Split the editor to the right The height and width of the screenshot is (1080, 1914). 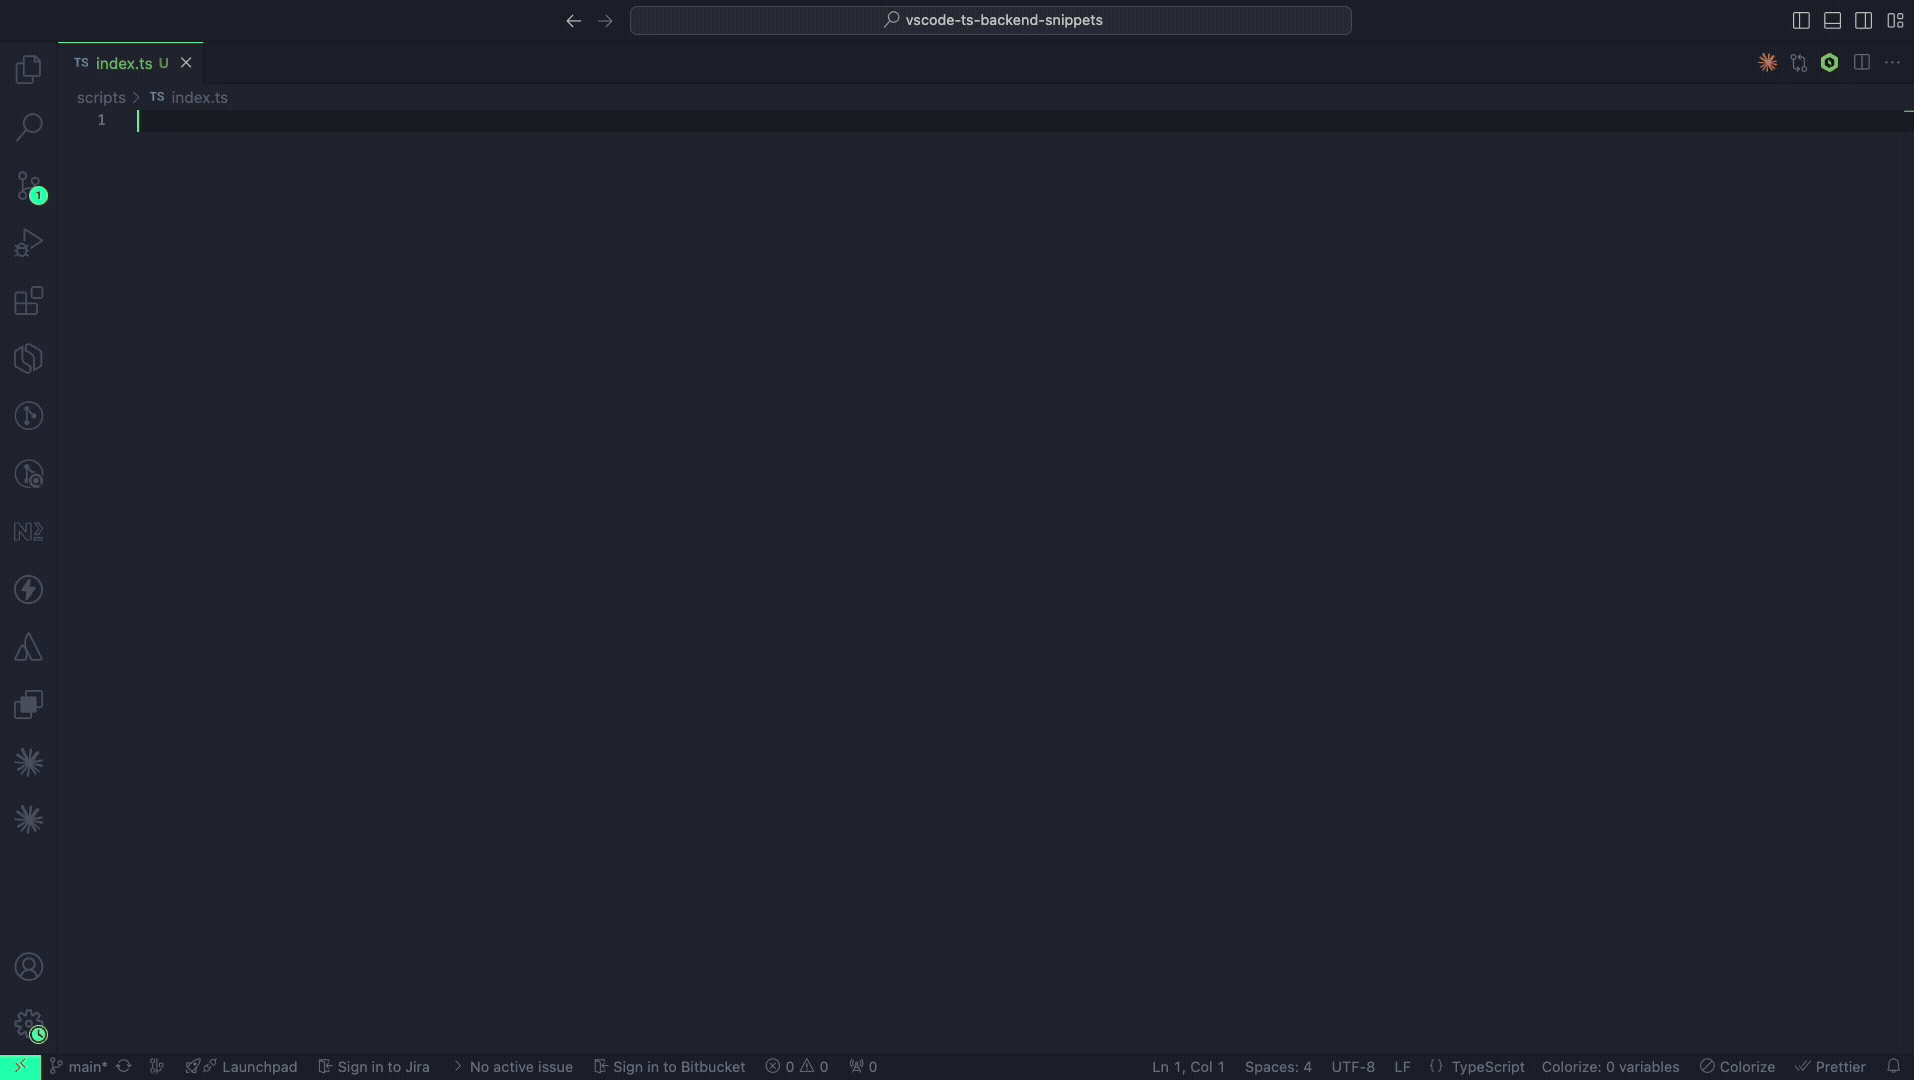click(x=1861, y=63)
